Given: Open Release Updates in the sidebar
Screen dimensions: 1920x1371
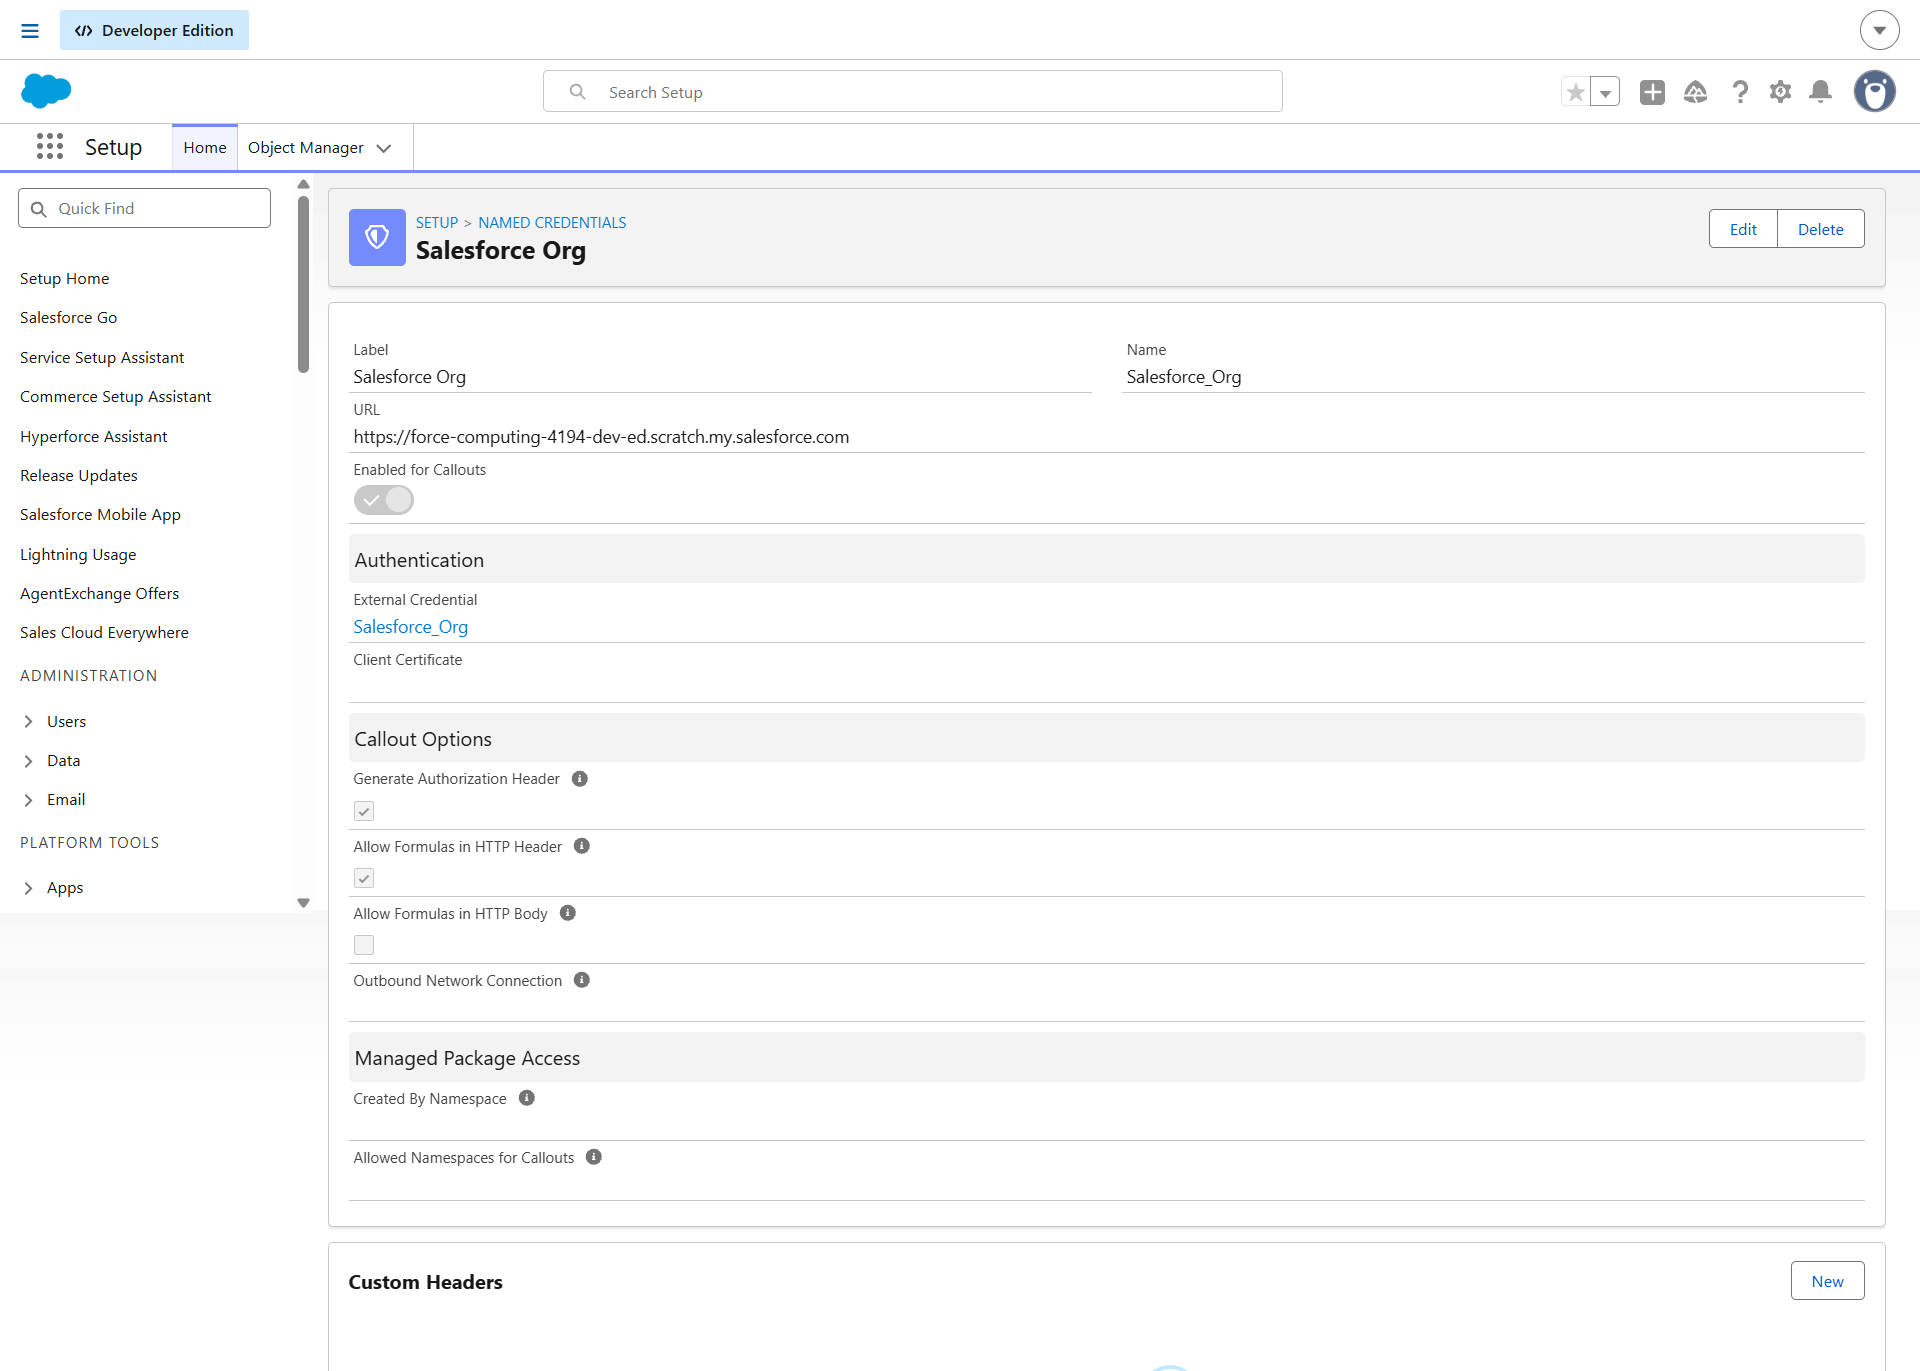Looking at the screenshot, I should point(79,475).
